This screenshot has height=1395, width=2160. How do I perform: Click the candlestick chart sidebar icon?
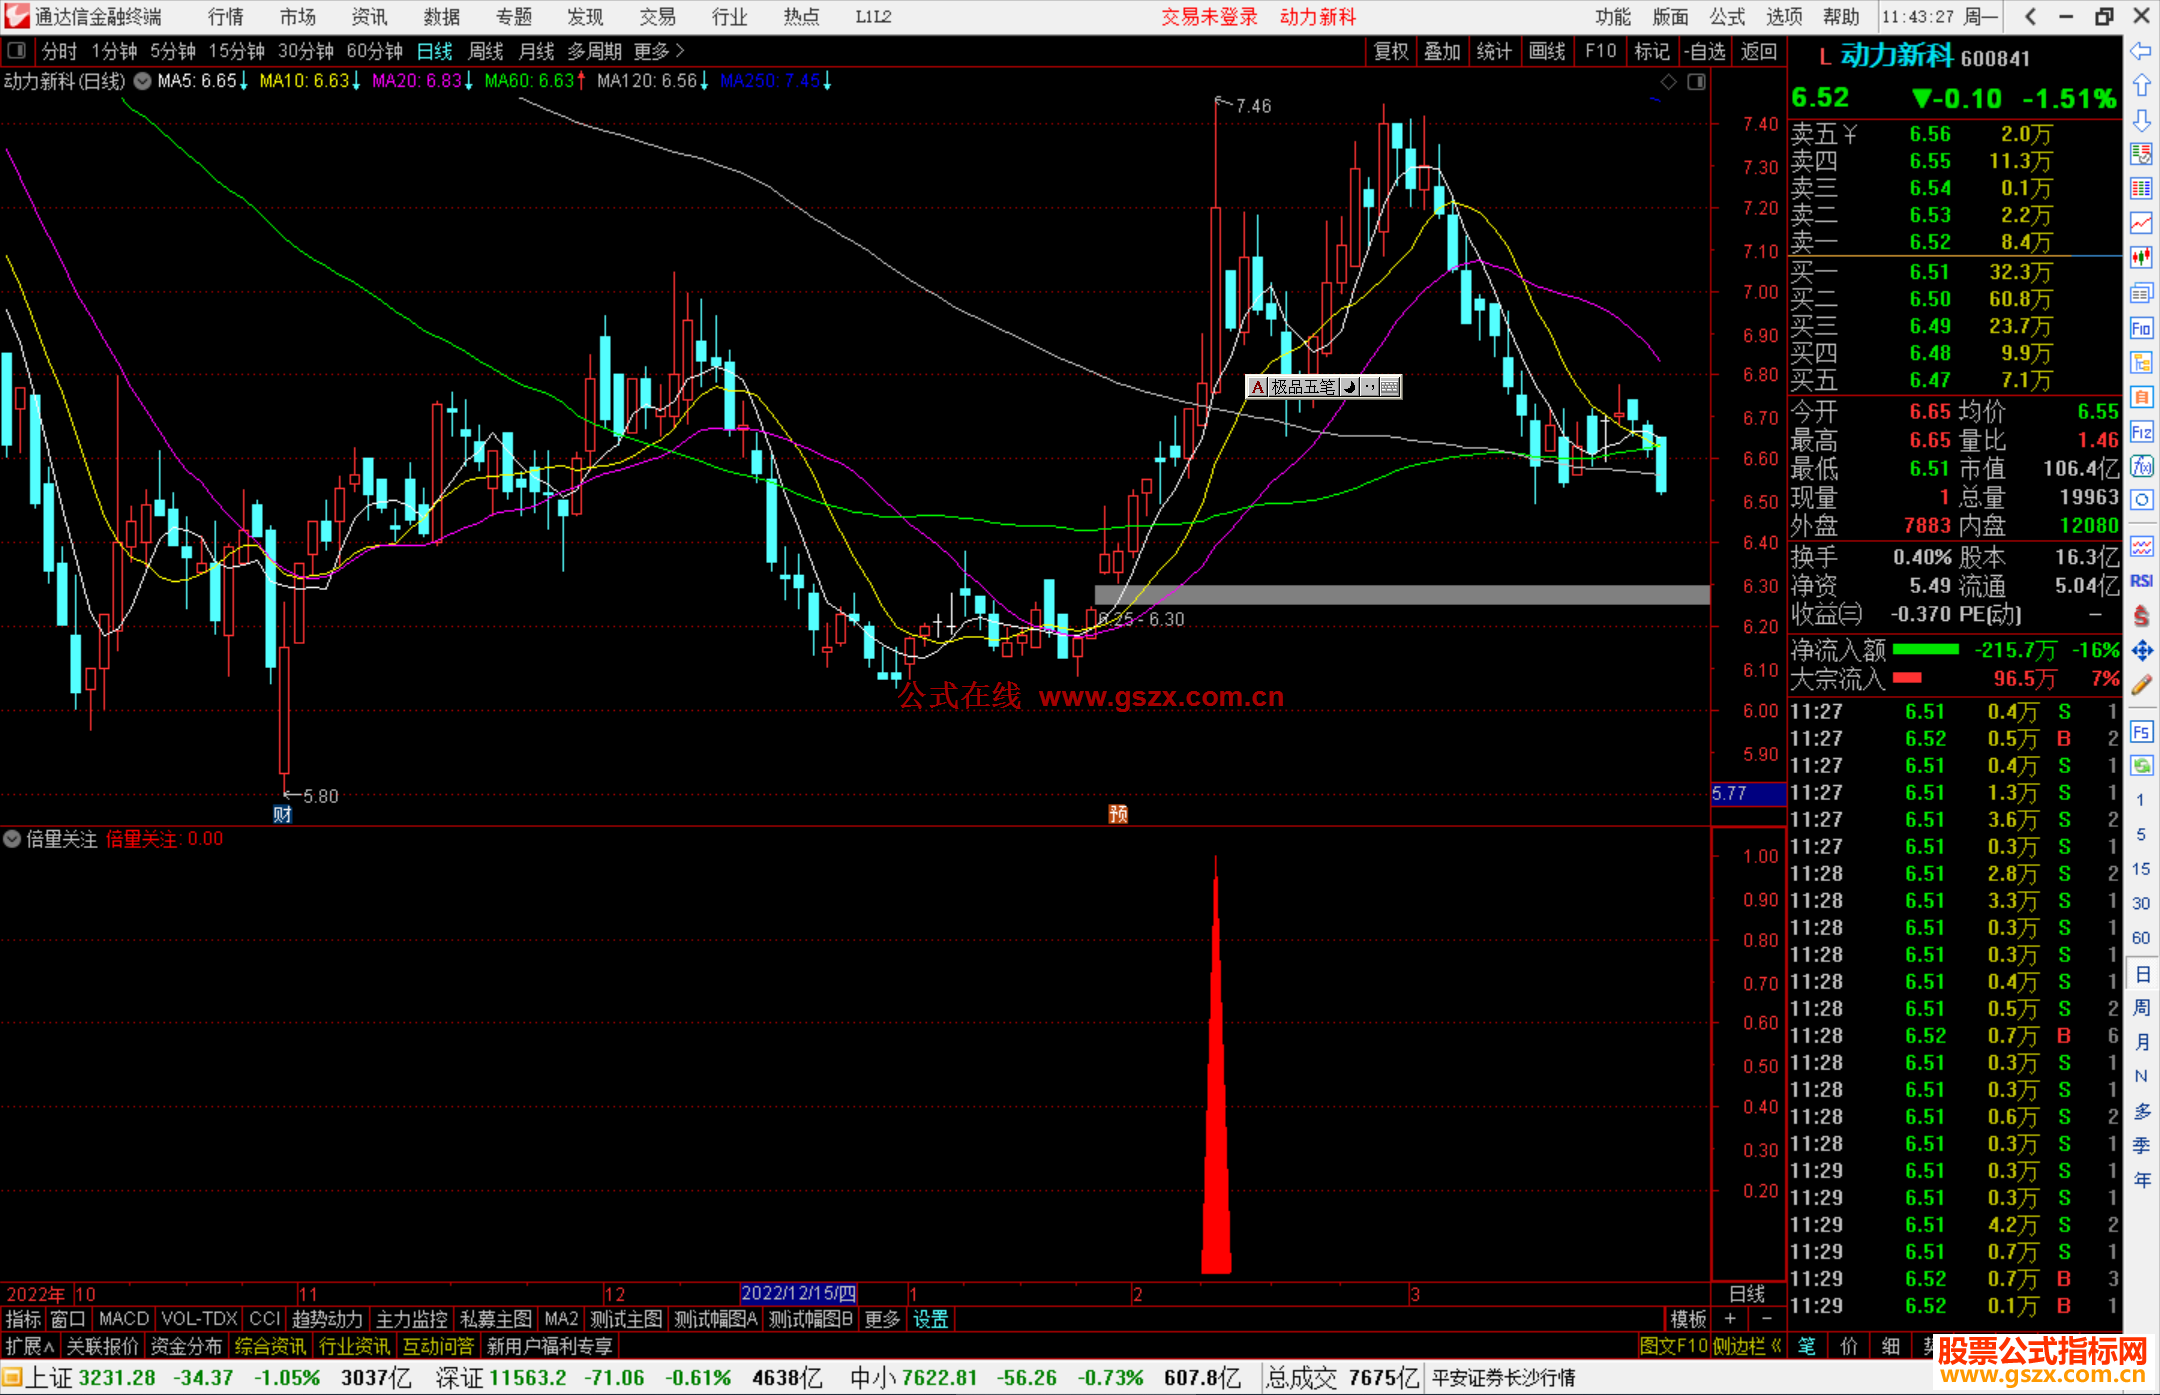tap(2141, 258)
